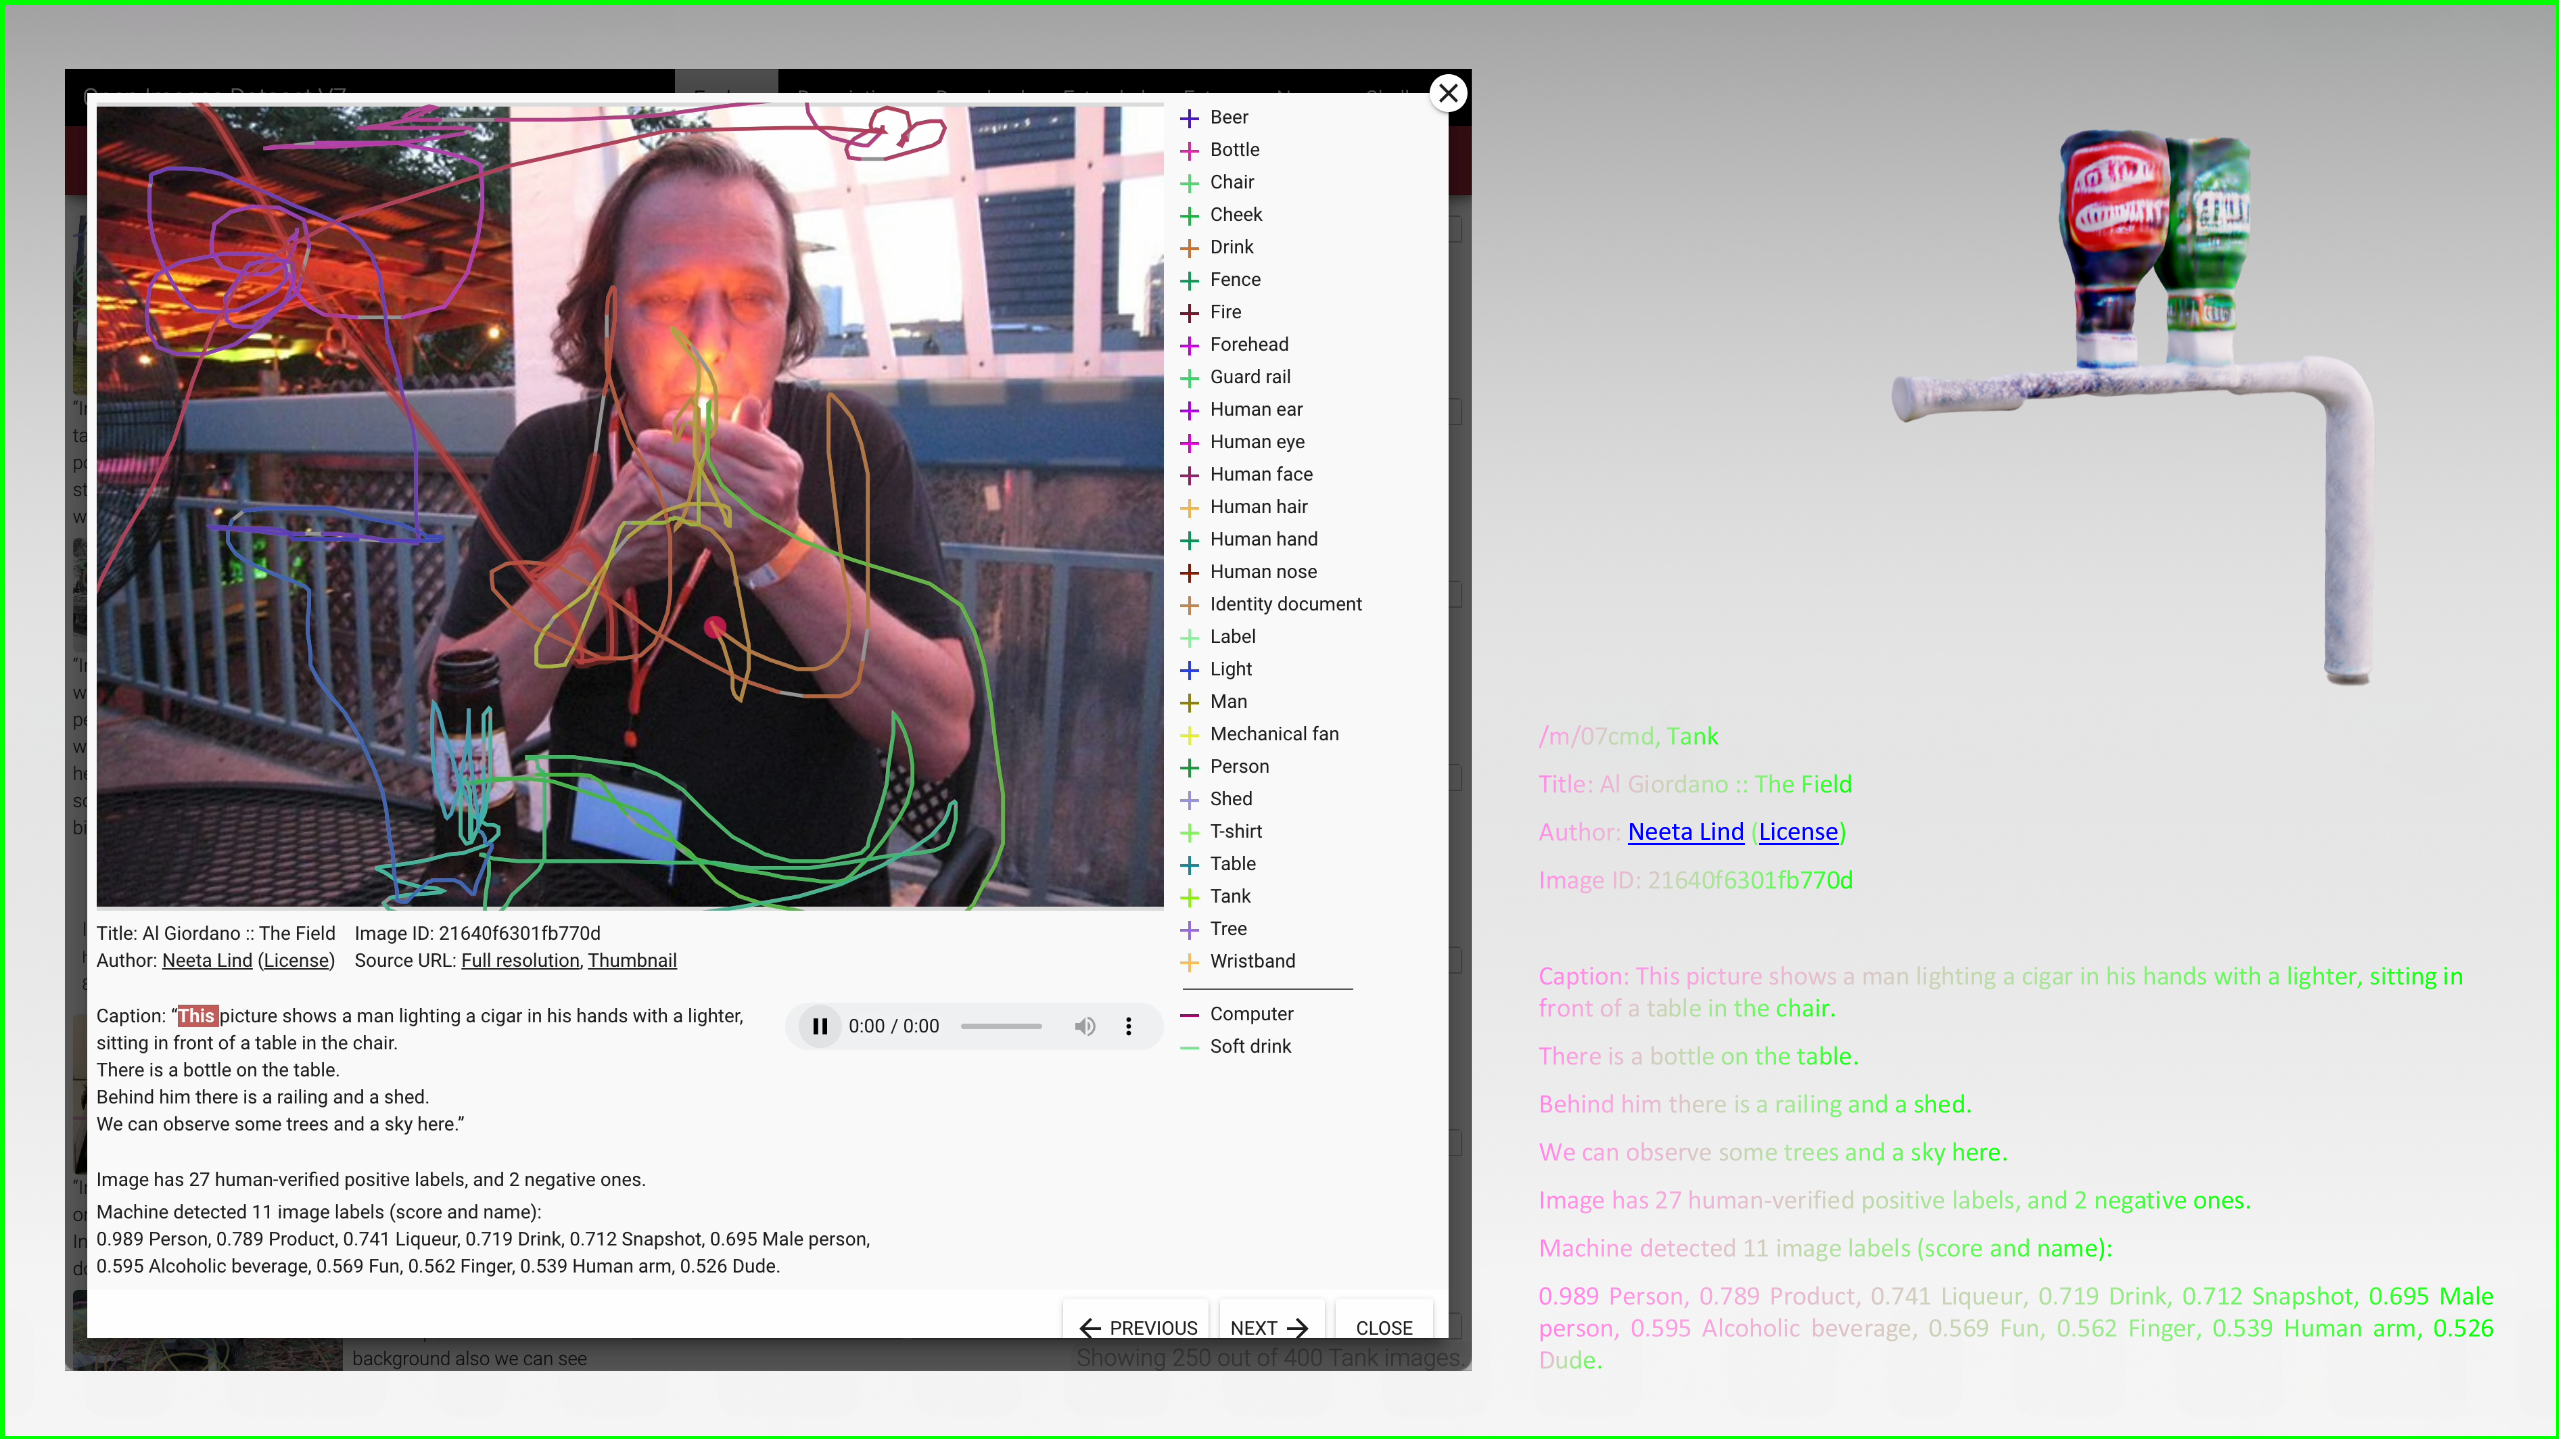The width and height of the screenshot is (2559, 1439).
Task: Mute the audio player volume icon
Action: coord(1084,1026)
